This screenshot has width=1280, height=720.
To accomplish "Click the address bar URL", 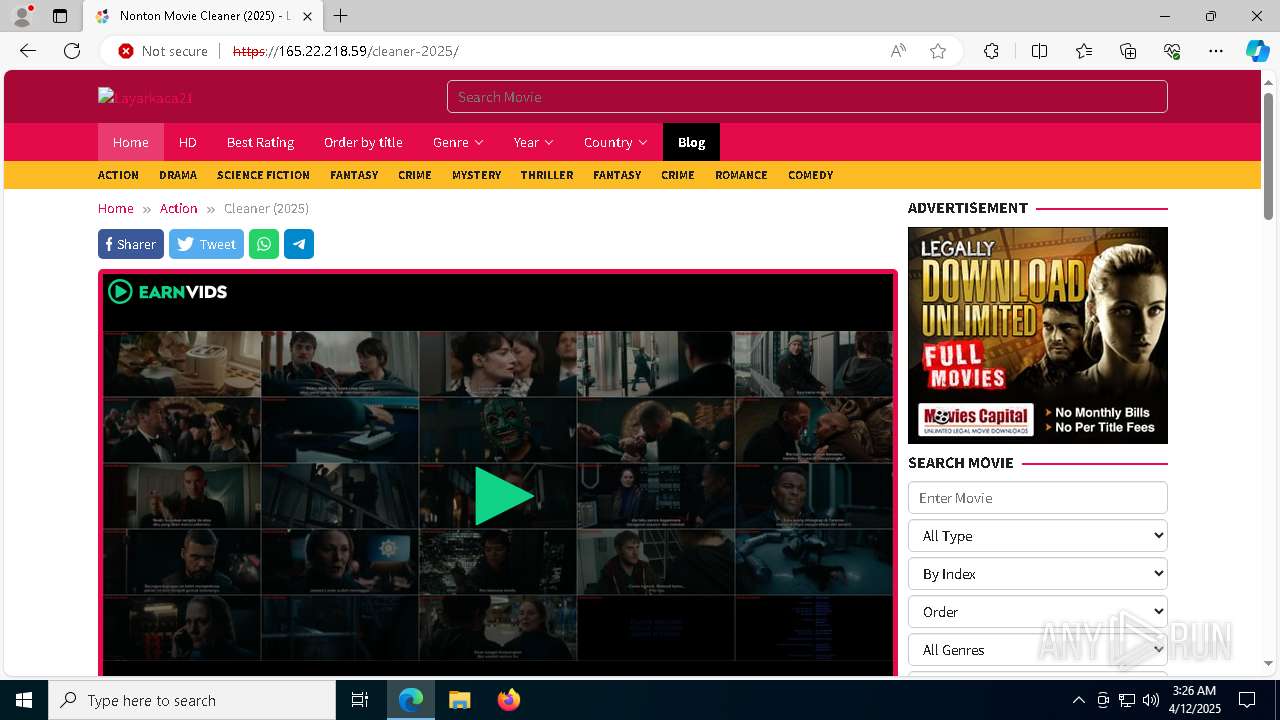I will click(345, 51).
